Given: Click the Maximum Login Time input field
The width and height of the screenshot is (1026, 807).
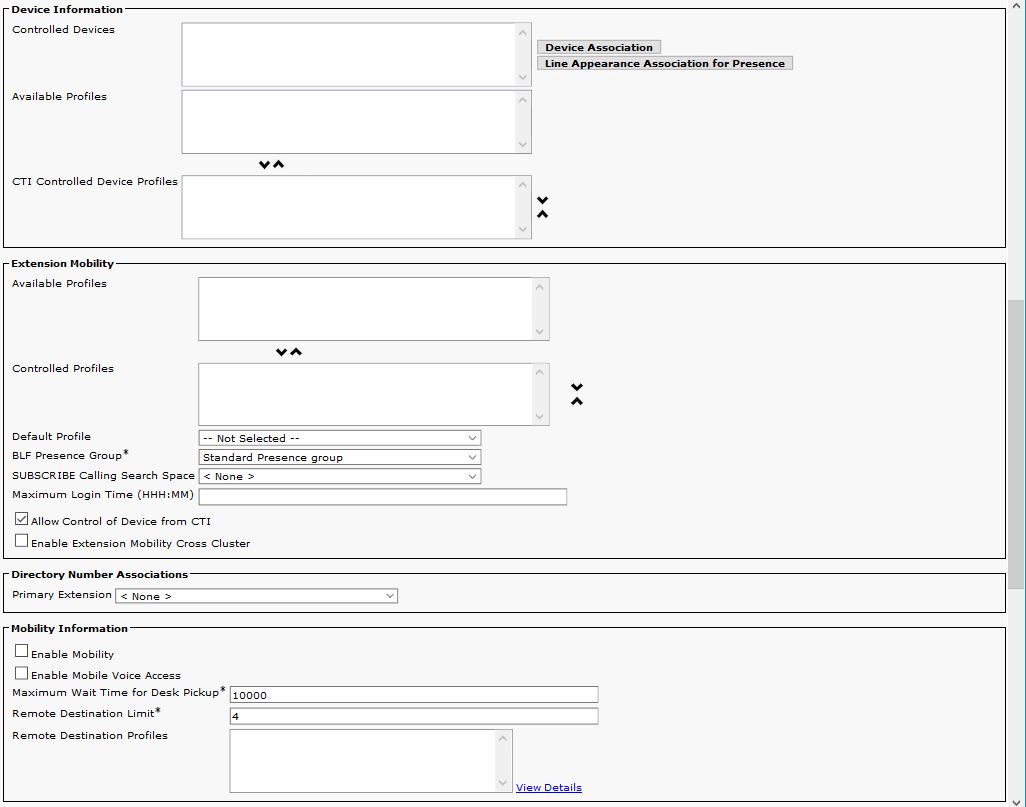Looking at the screenshot, I should [383, 497].
